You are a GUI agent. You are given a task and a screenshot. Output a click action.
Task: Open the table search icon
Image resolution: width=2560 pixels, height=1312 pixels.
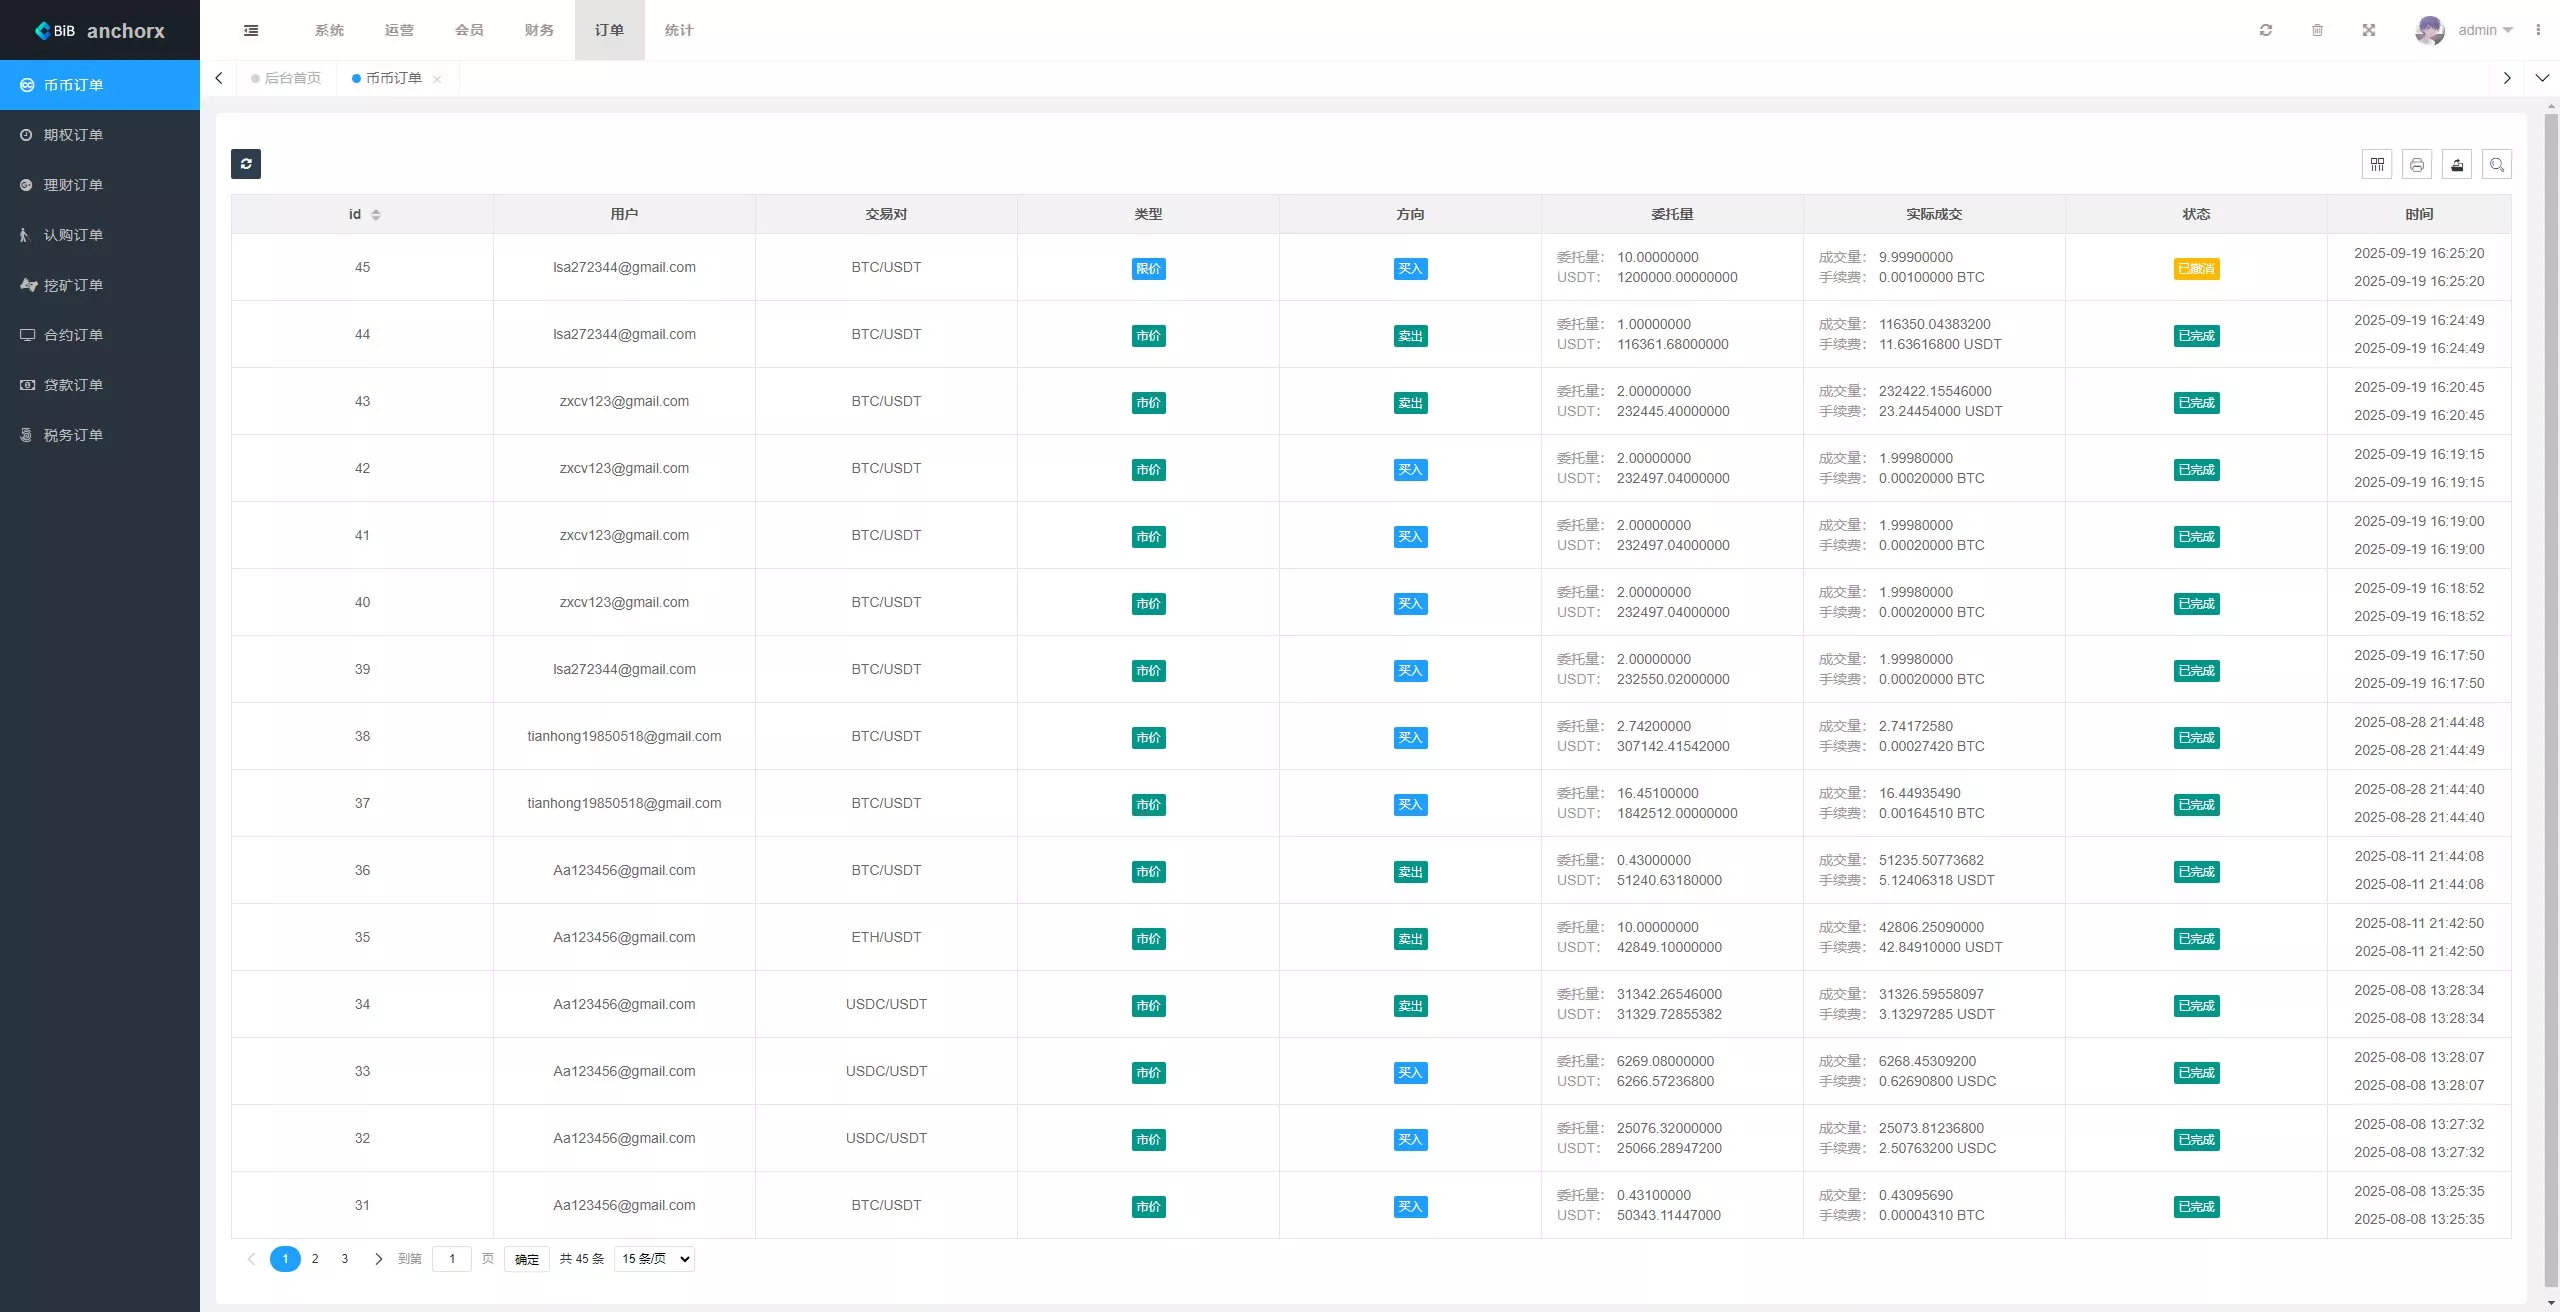click(2497, 165)
